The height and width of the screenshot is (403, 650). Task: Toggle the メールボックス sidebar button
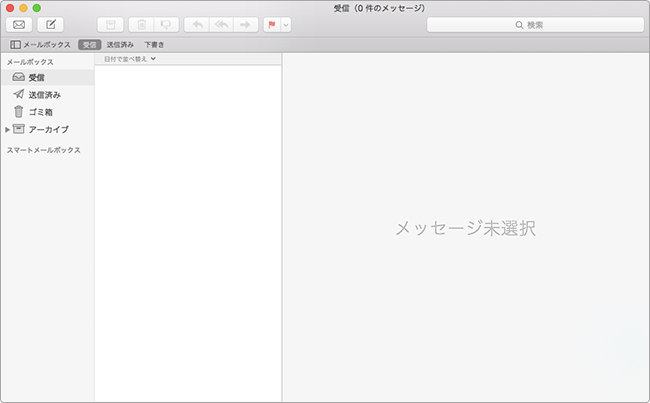pyautogui.click(x=40, y=45)
